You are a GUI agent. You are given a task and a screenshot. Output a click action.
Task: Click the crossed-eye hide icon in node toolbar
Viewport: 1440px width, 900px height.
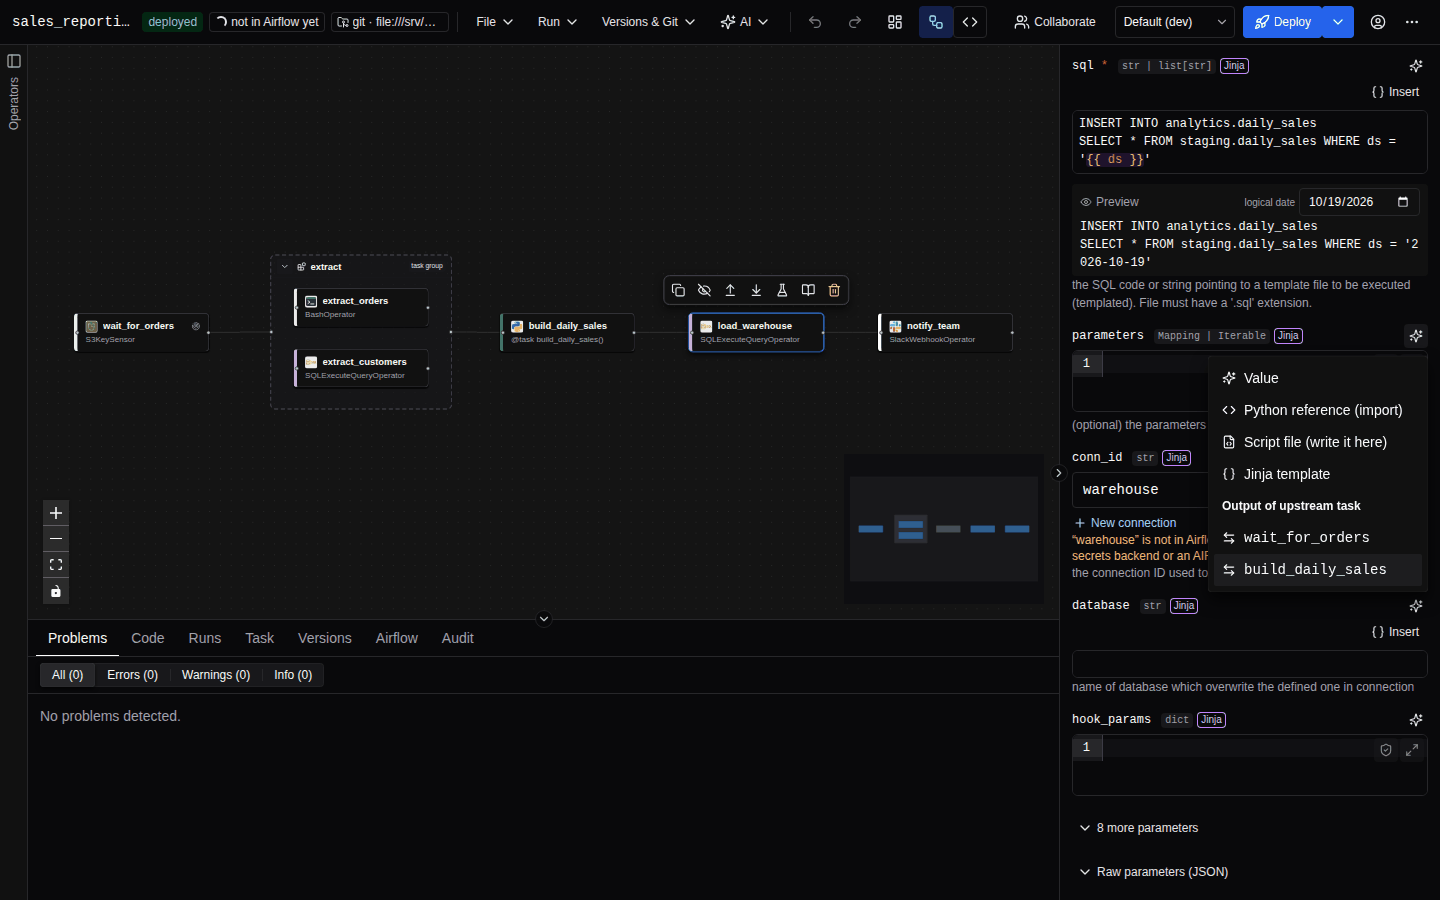pos(704,290)
